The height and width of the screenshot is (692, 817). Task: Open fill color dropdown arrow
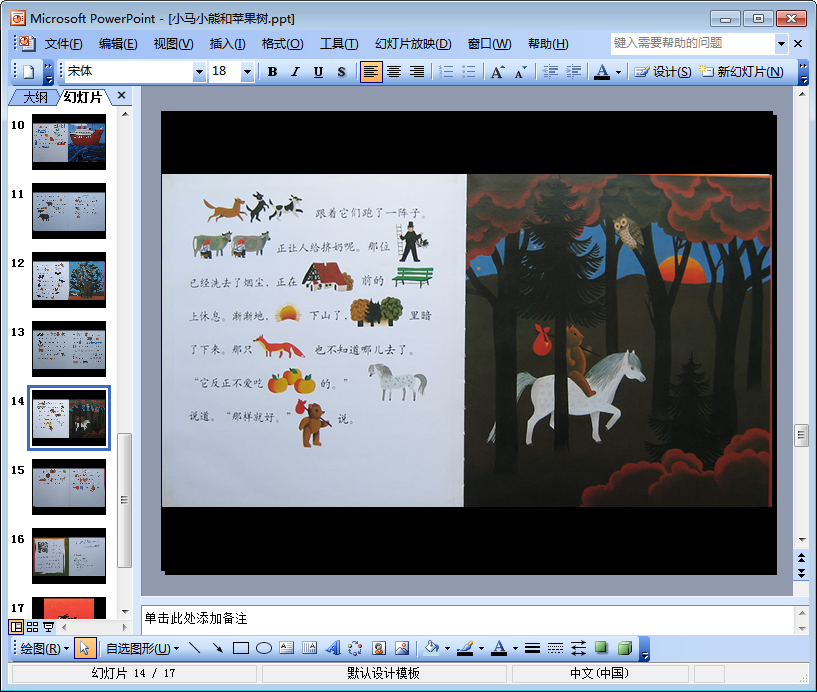(448, 648)
